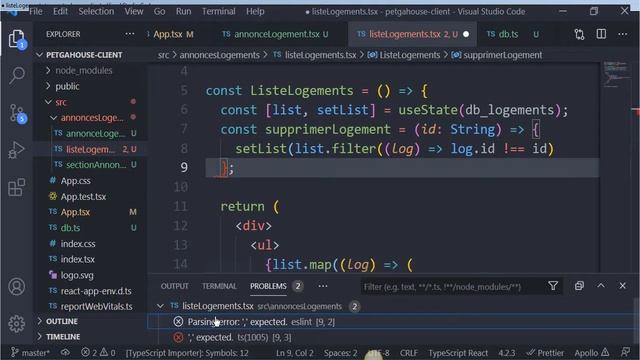The image size is (640, 360).
Task: Click the open changes compare icon
Action: (x=579, y=34)
